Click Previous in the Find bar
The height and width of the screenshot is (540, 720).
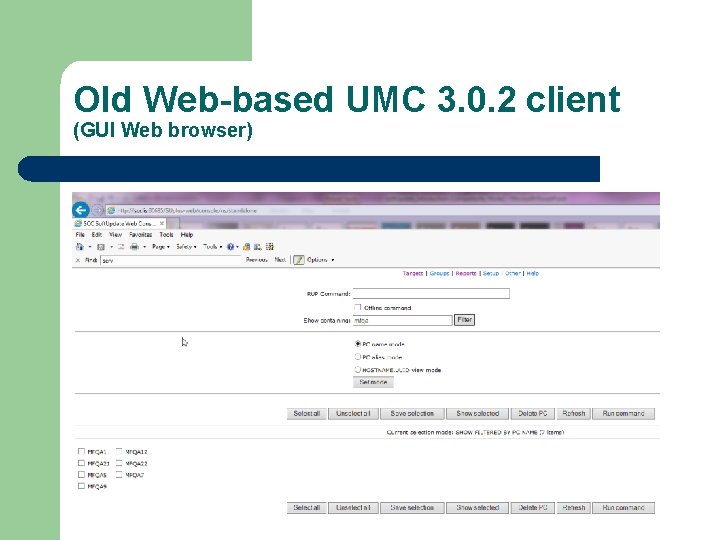(x=256, y=260)
